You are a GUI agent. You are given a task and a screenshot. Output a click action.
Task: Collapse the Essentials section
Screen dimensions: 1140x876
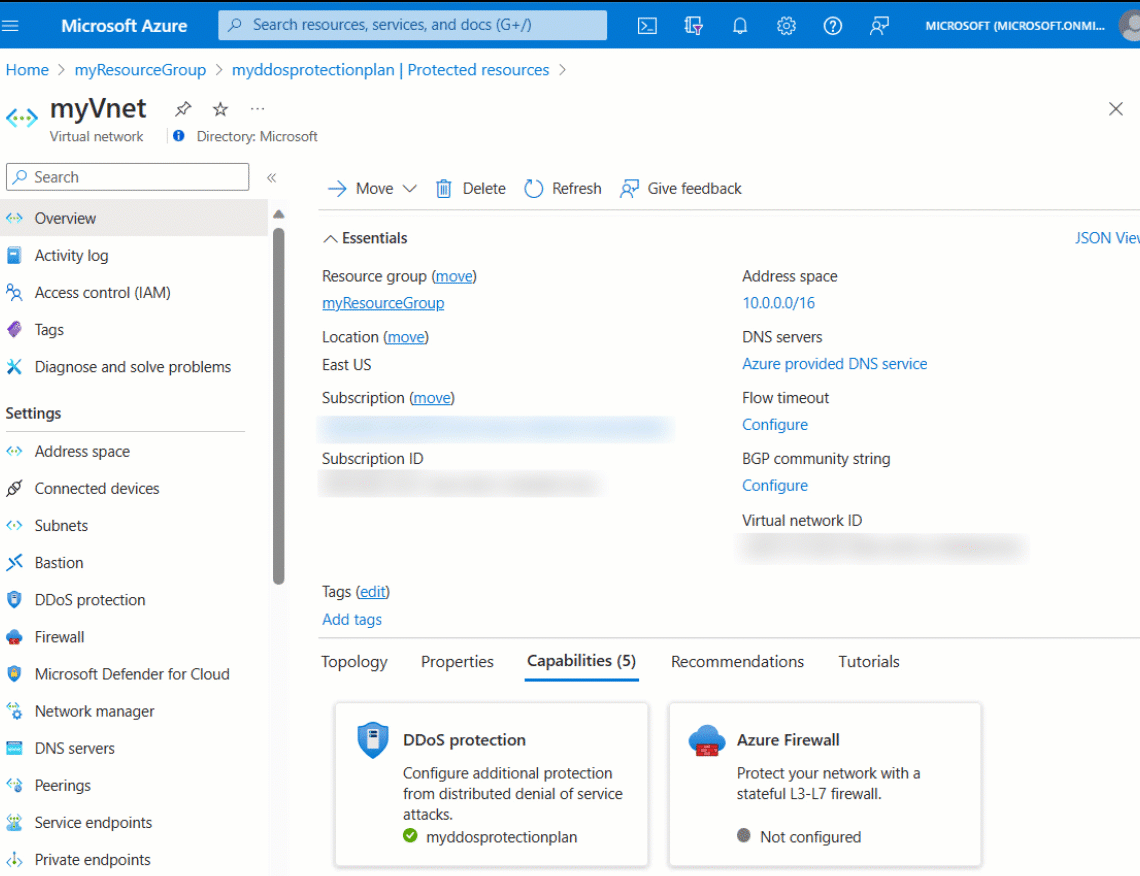pos(365,238)
